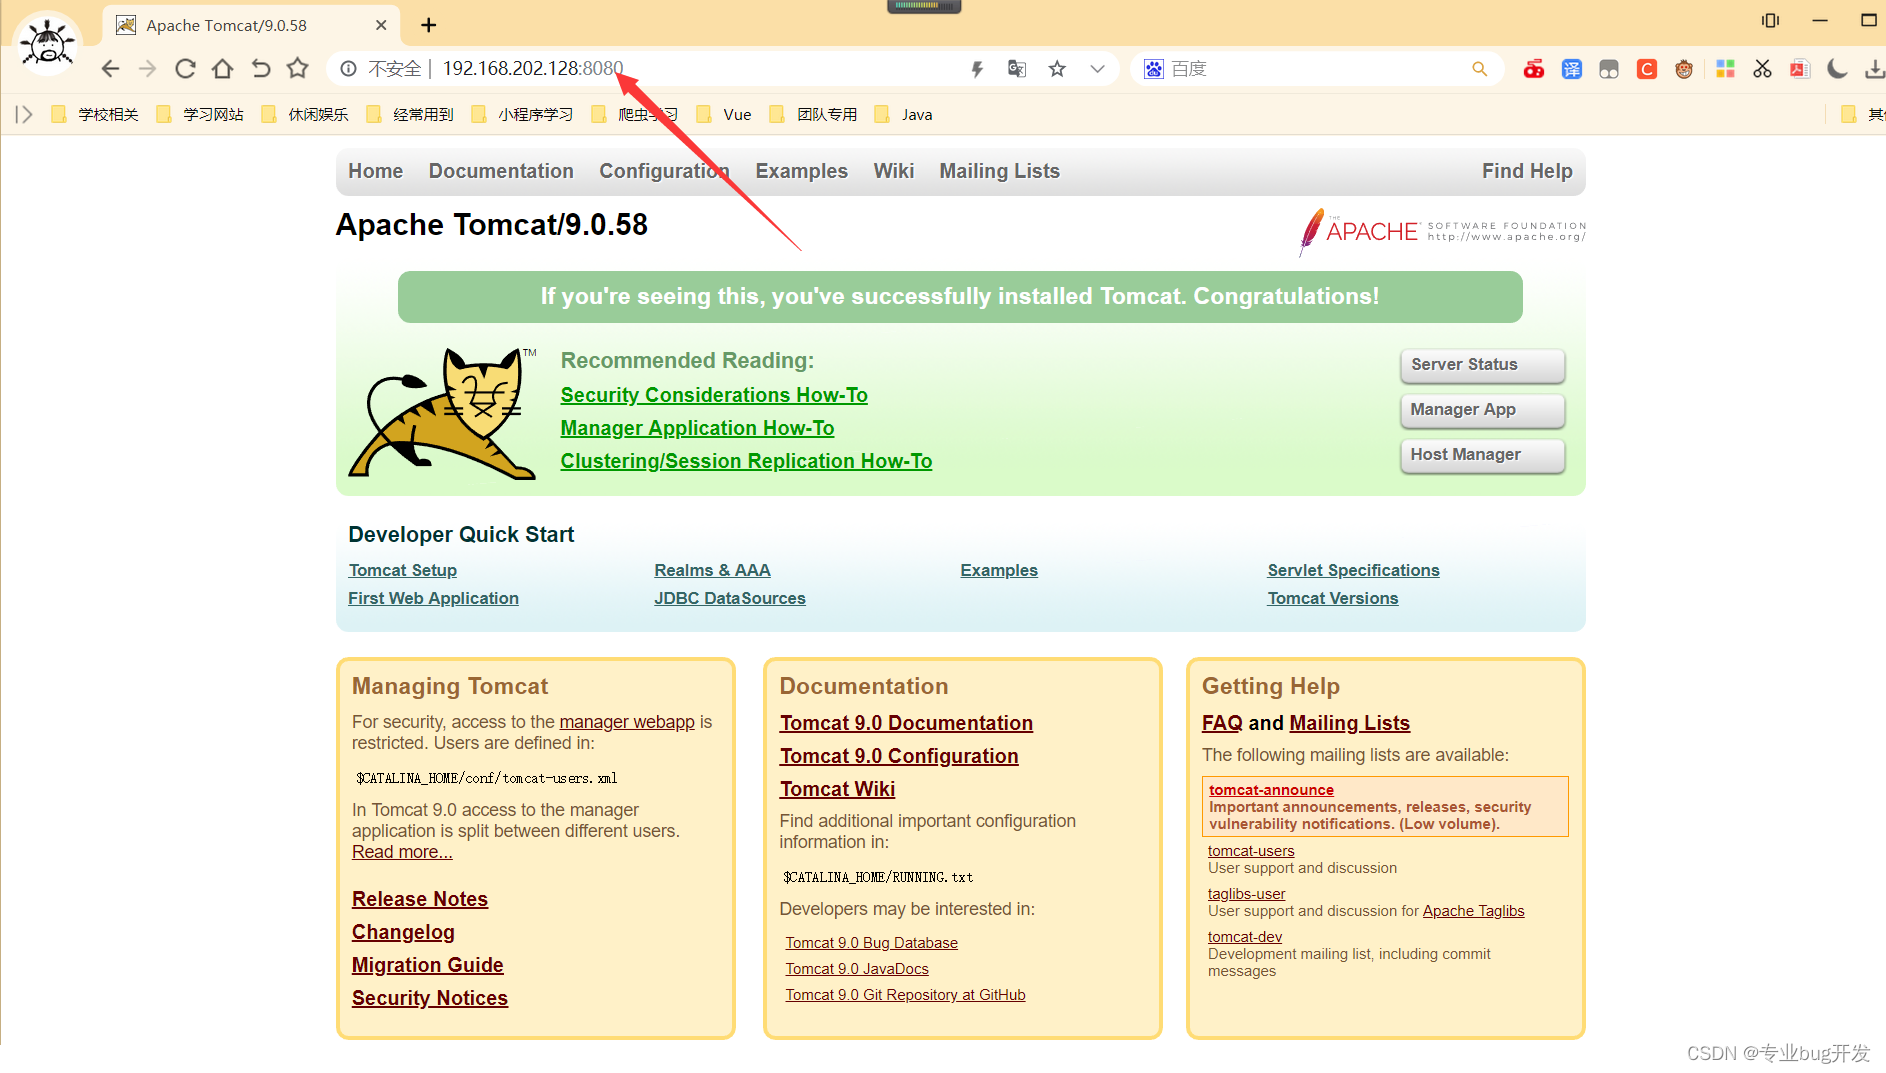
Task: Open the Migration Guide link
Action: (x=427, y=965)
